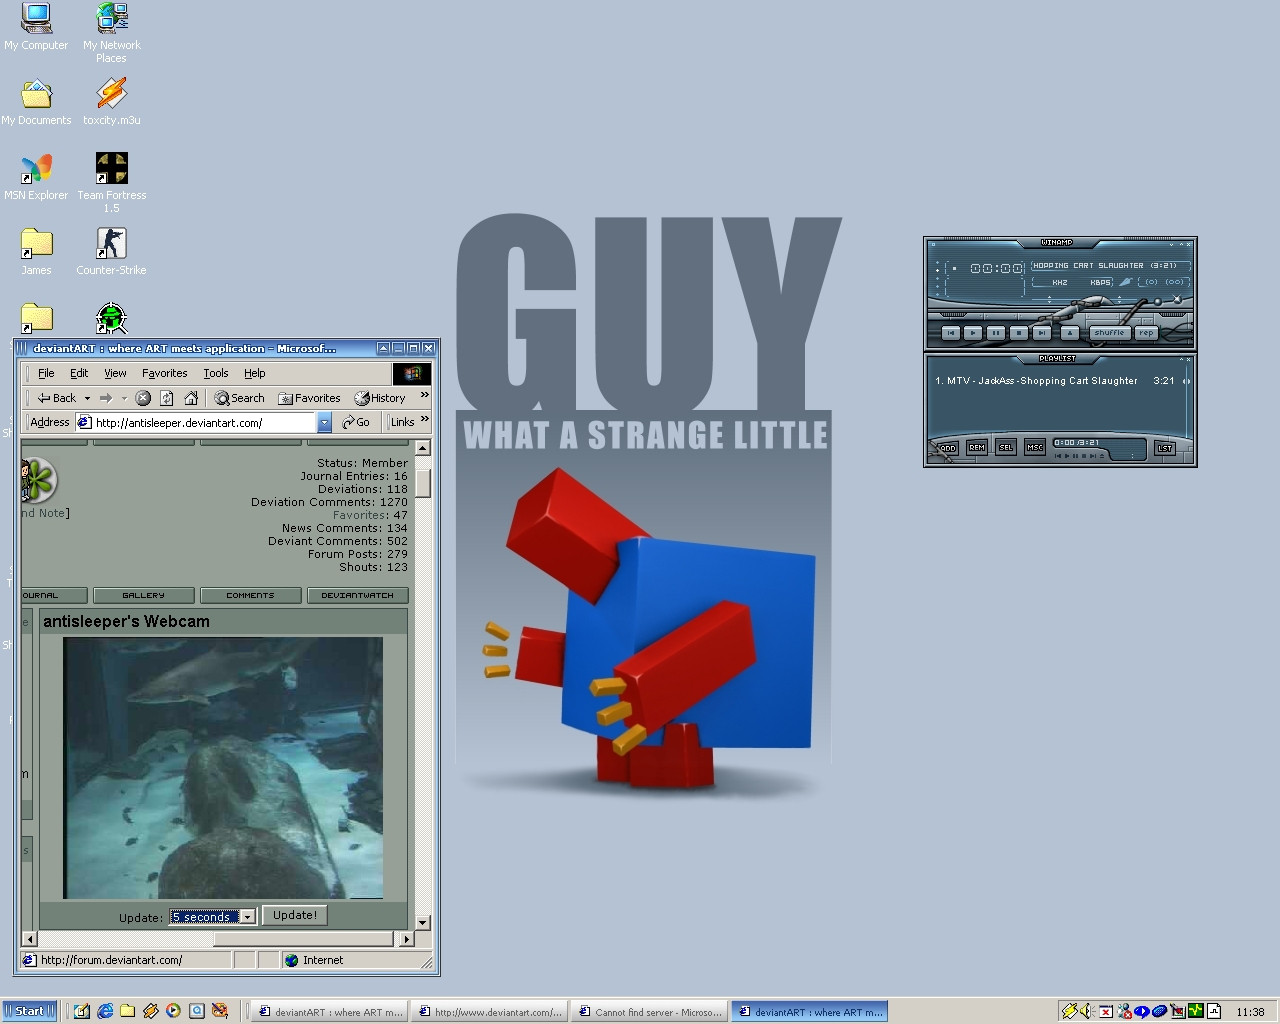Toggle shuffle in Winamp

(1109, 333)
